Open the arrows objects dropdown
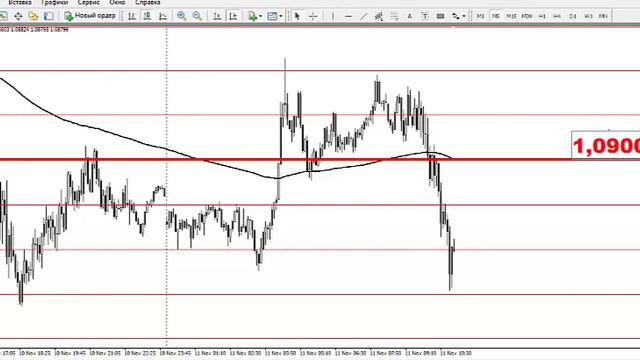The height and width of the screenshot is (360, 640). 458,16
